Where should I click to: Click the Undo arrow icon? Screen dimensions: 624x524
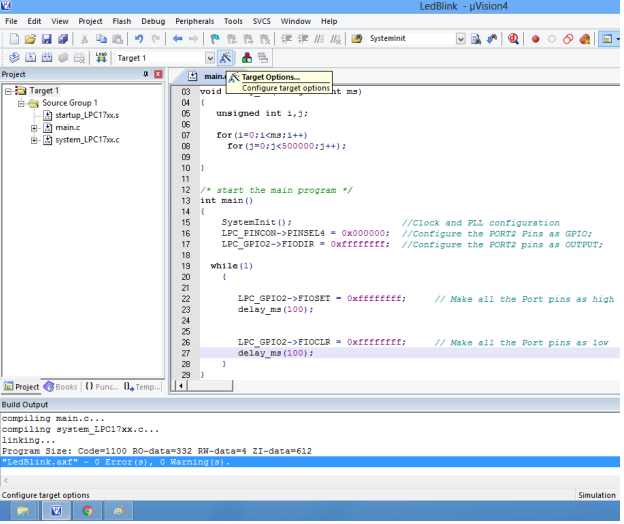click(139, 39)
